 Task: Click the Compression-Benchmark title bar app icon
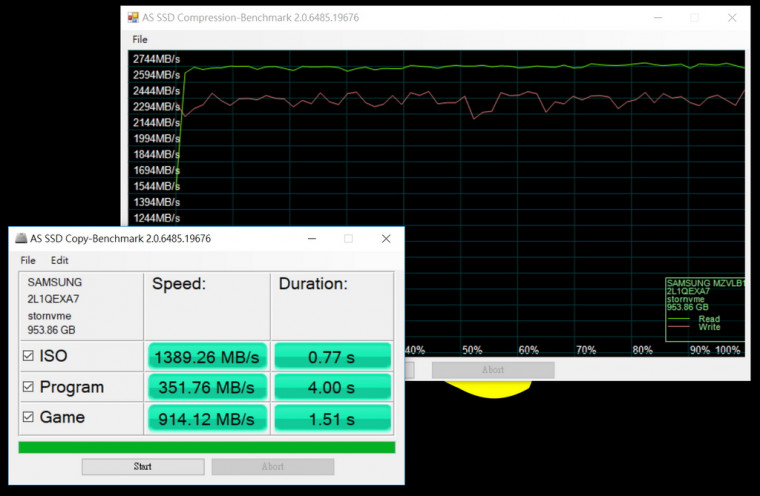click(133, 18)
